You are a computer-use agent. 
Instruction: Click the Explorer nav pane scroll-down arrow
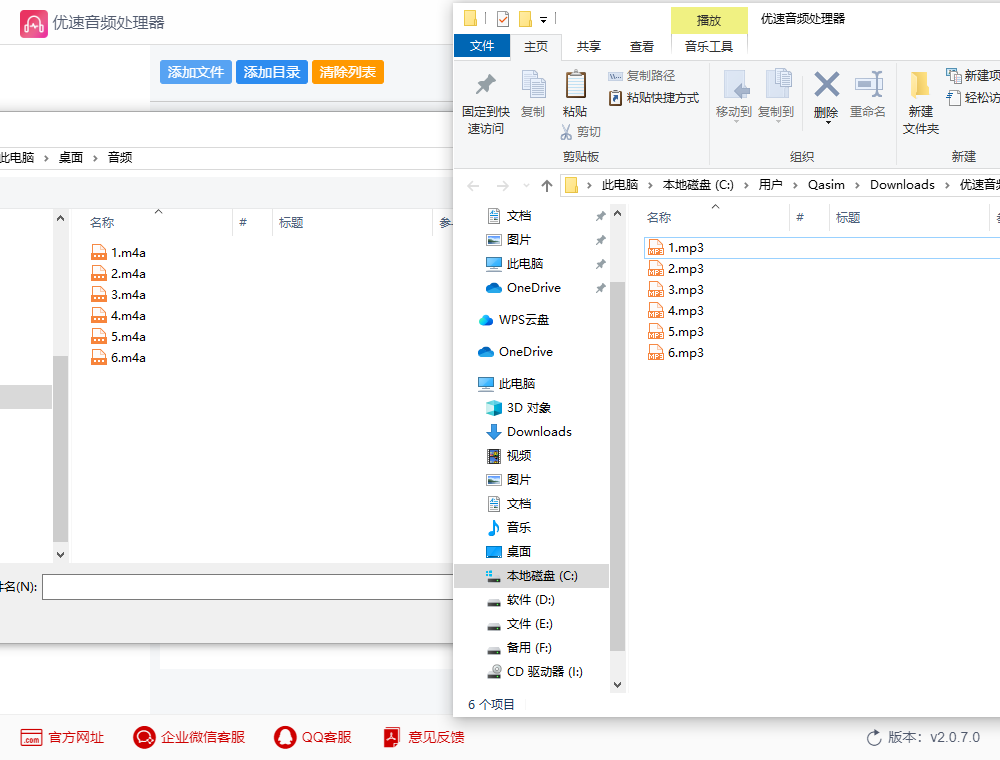coord(617,685)
